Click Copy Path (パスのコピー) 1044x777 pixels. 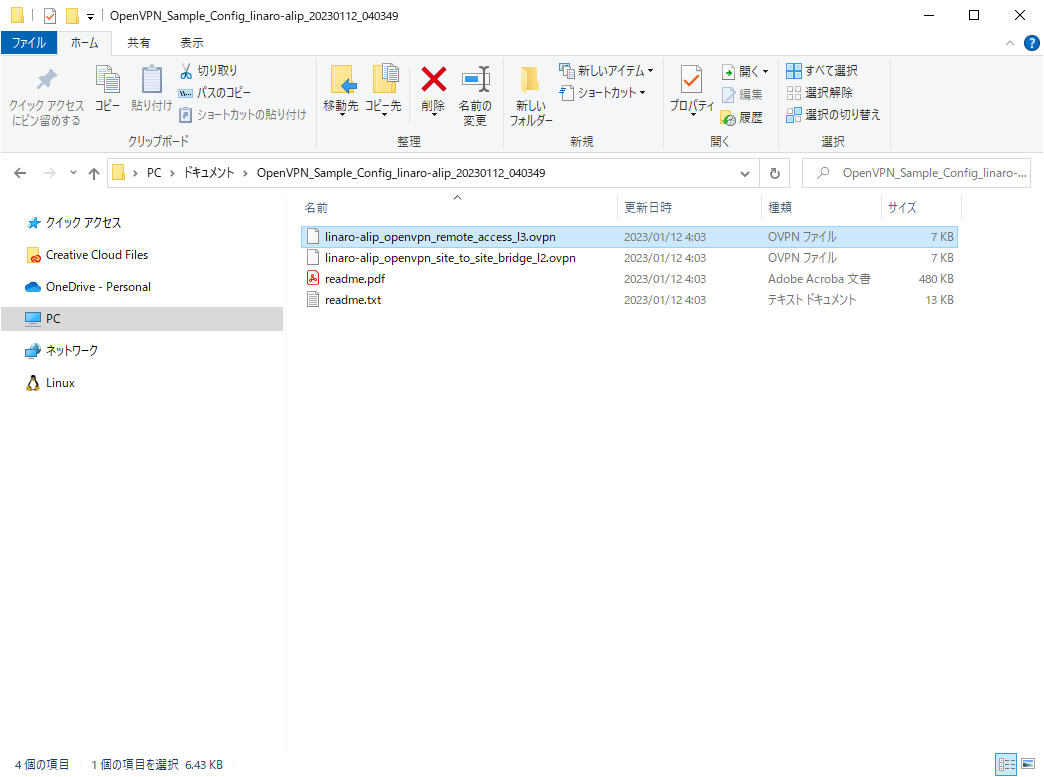214,93
